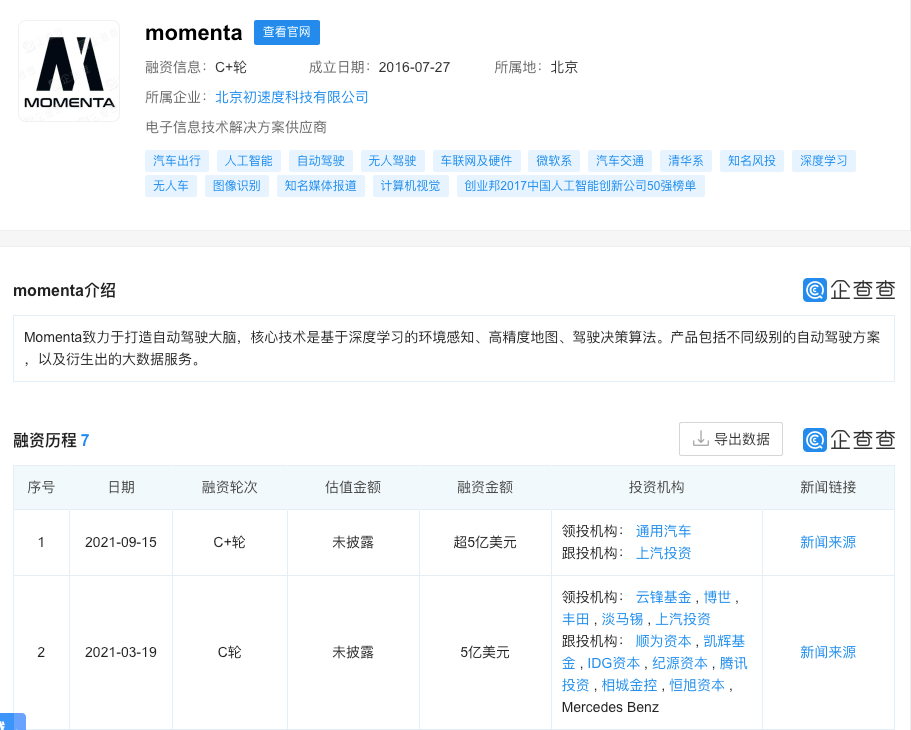Open investor 云锋基金 link

coord(663,597)
